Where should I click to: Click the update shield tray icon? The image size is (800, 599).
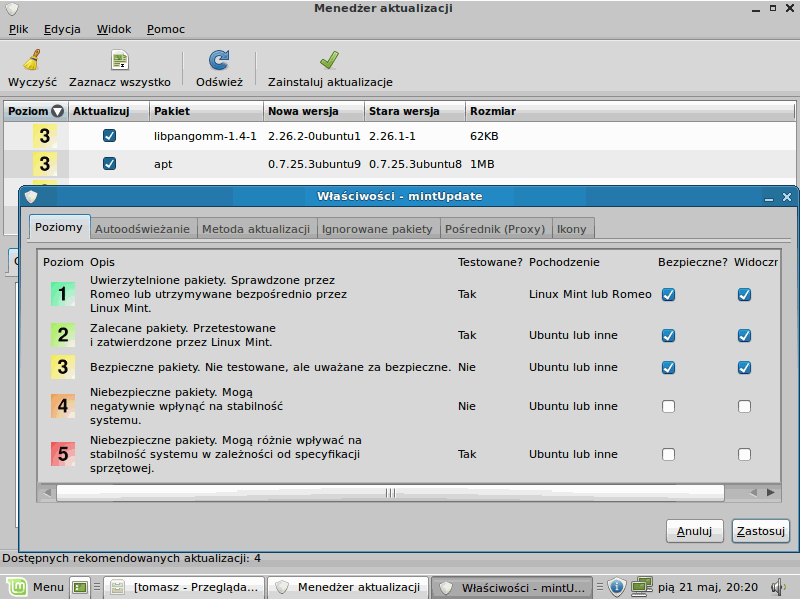pos(616,587)
